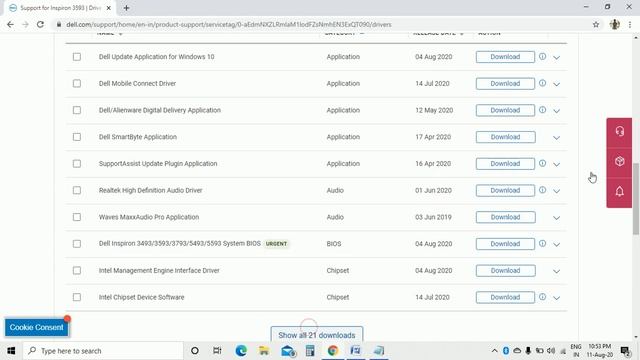Image resolution: width=640 pixels, height=360 pixels.
Task: Check Dell/Alienware Digital Delivery Application row
Action: [77, 110]
